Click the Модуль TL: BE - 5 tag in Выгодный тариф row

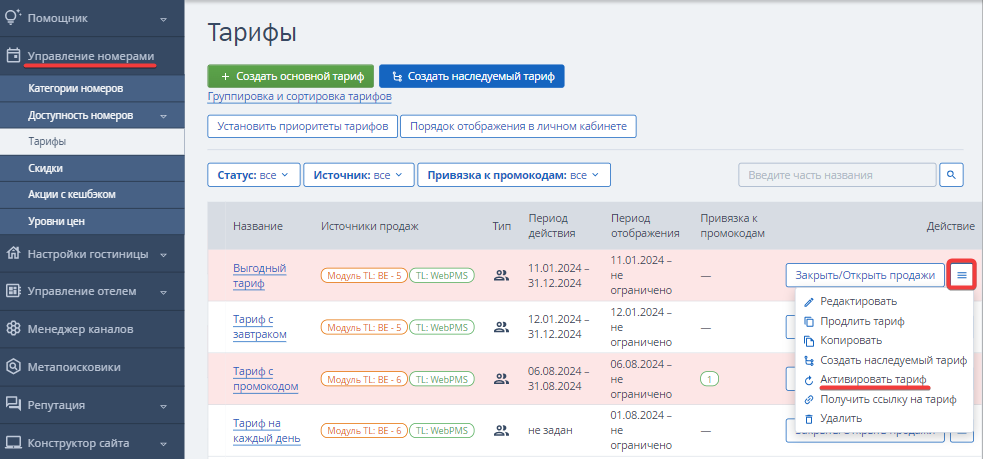pos(364,275)
